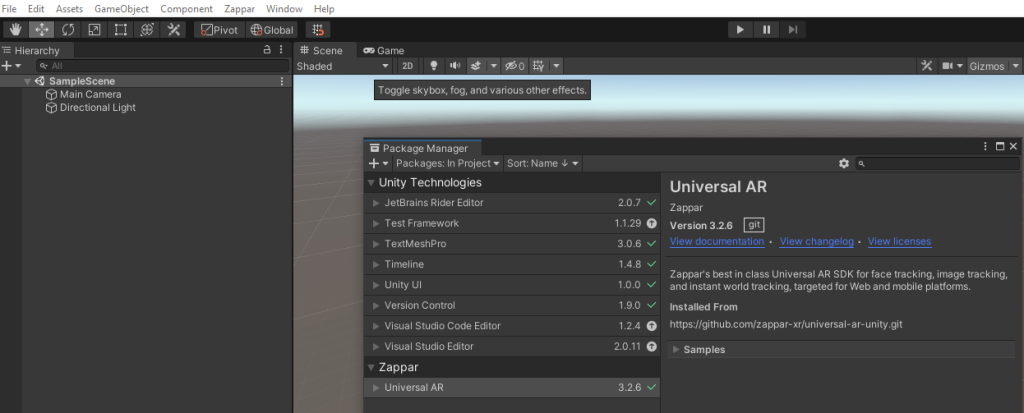Viewport: 1024px width, 413px height.
Task: Toggle grid snapping button
Action: pos(318,30)
